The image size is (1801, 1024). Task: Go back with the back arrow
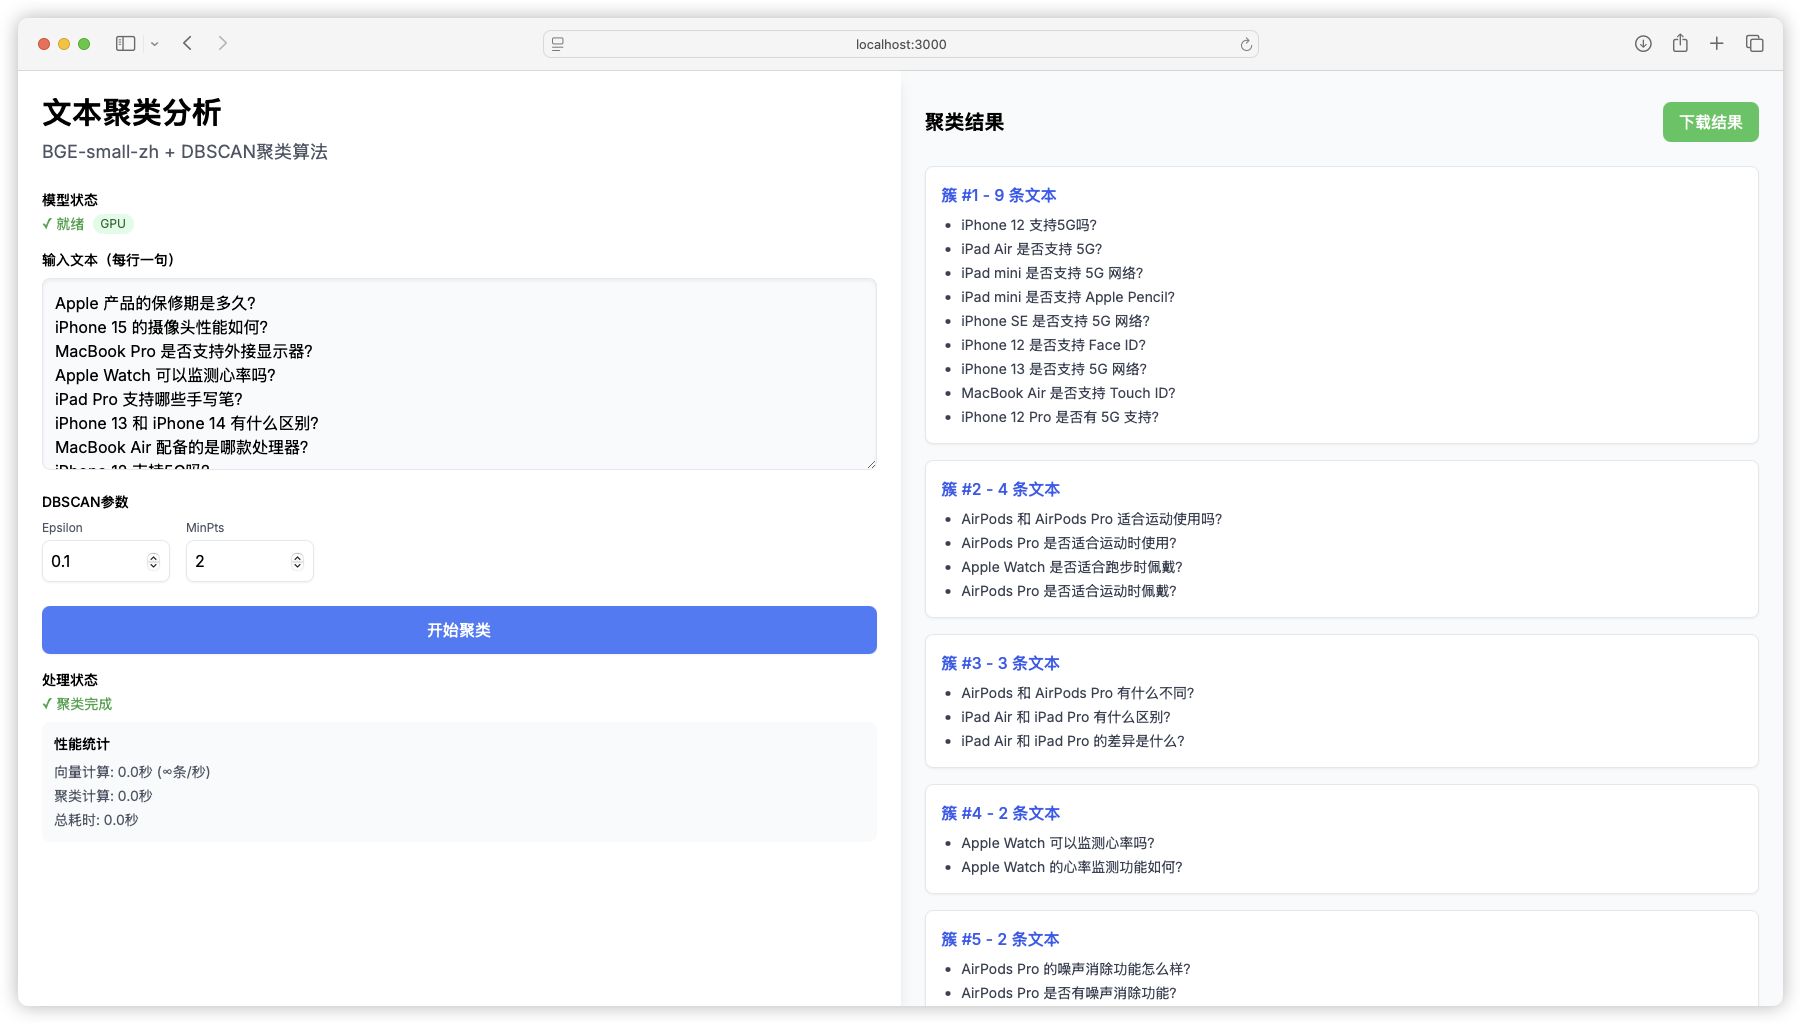[x=187, y=43]
